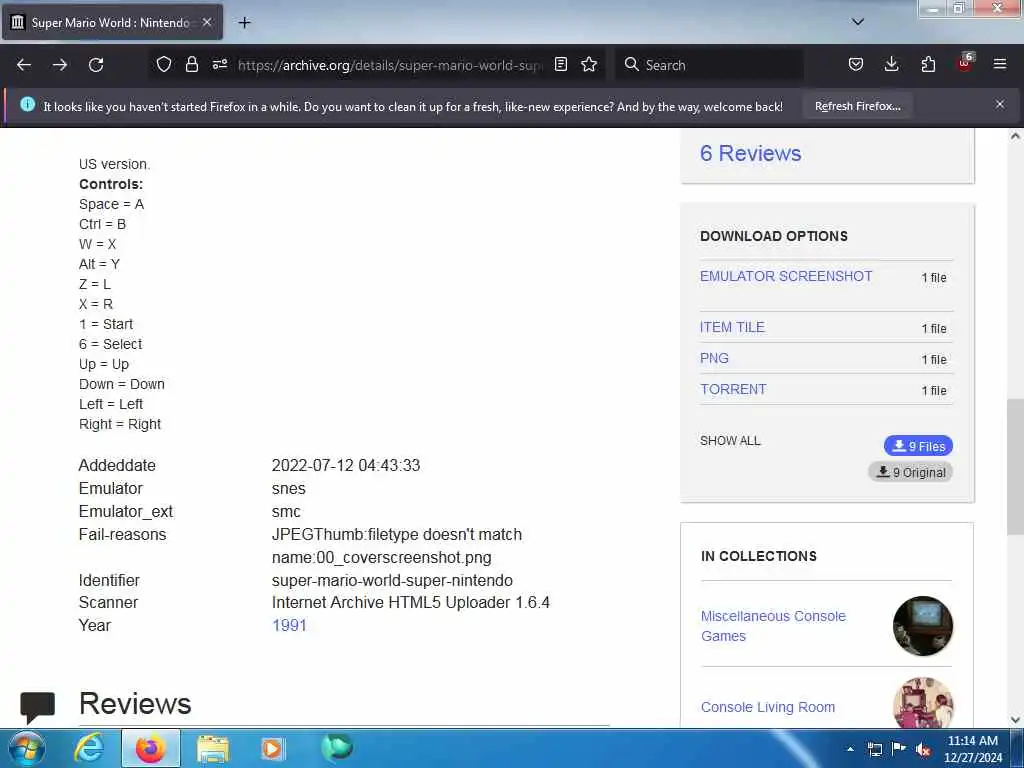Open ITEM TILE download option
The width and height of the screenshot is (1024, 768).
pyautogui.click(x=732, y=327)
